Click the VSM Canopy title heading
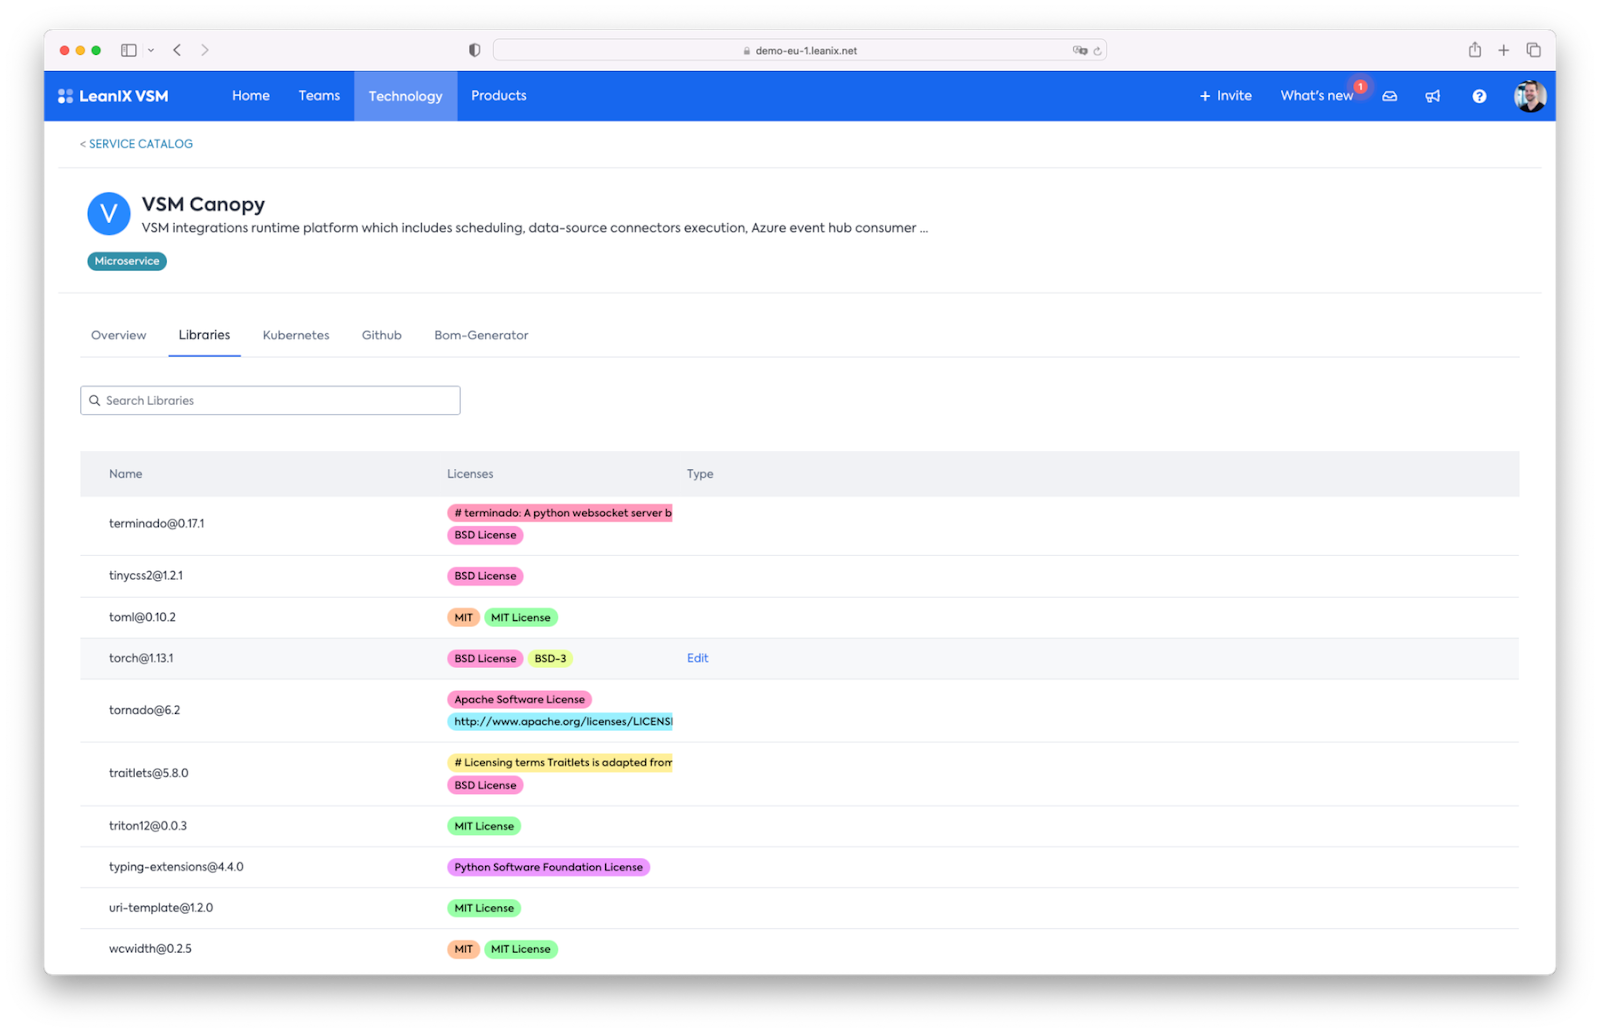1600x1033 pixels. [x=203, y=204]
